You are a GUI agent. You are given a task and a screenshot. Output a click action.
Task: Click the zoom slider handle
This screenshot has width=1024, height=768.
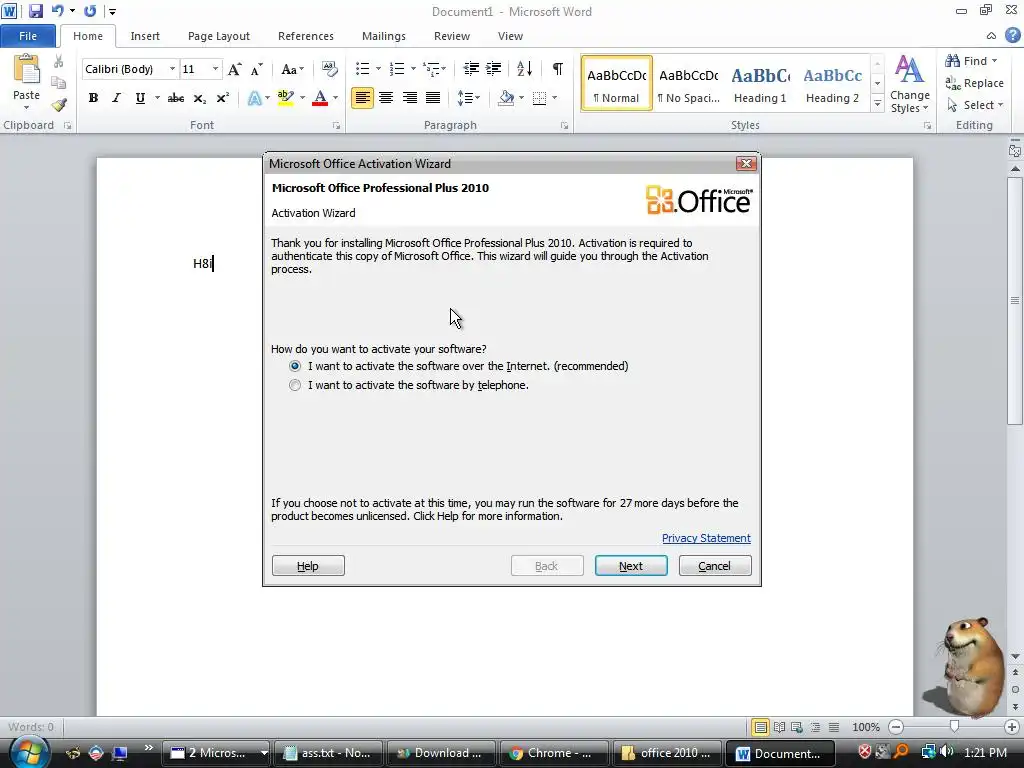pyautogui.click(x=954, y=727)
